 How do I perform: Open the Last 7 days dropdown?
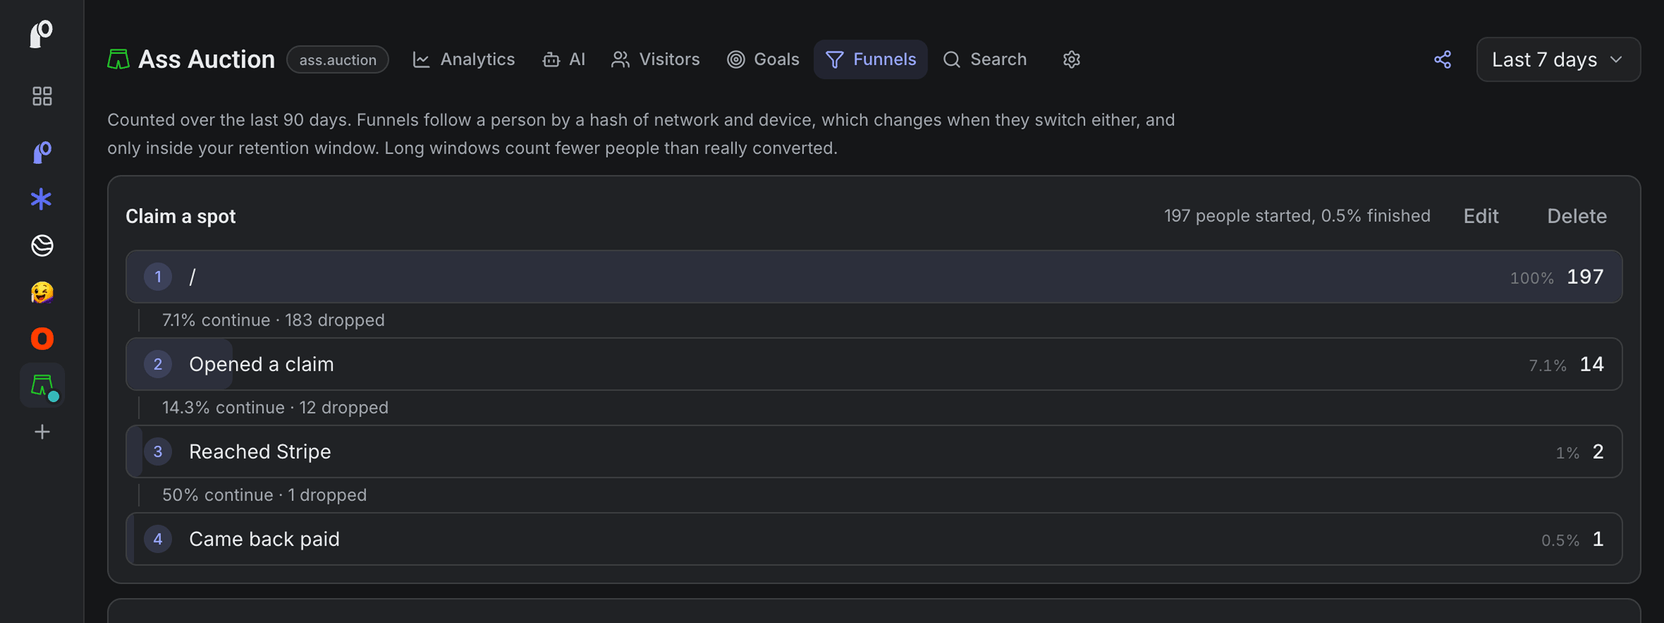tap(1558, 60)
